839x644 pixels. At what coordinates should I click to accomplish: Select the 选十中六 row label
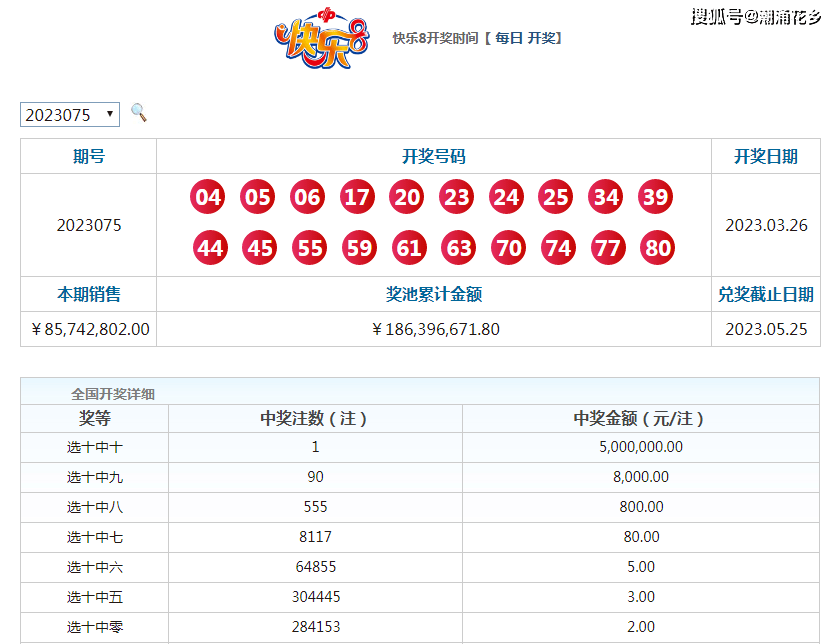pyautogui.click(x=95, y=567)
